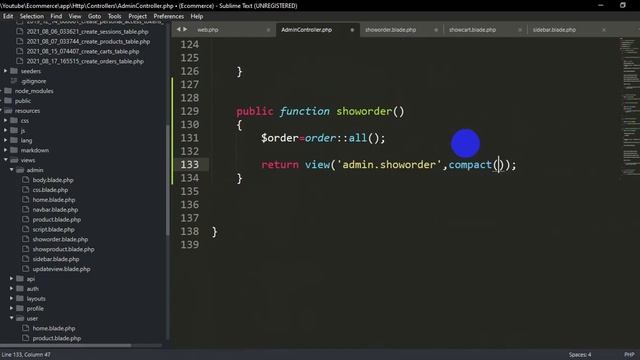Expand the api folder
Screen dimensions: 640x360
coord(12,279)
